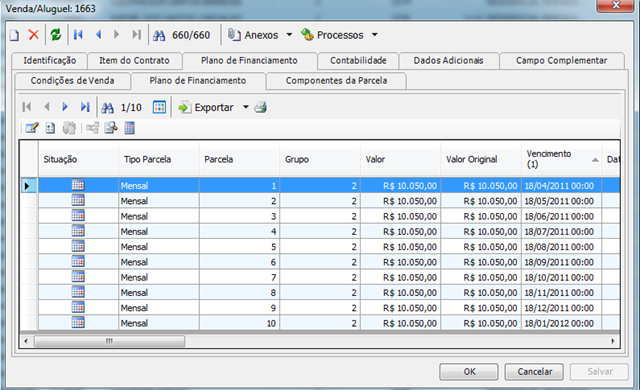Screen dimensions: 640x390
Task: Expand the Processos dropdown arrow
Action: point(374,35)
